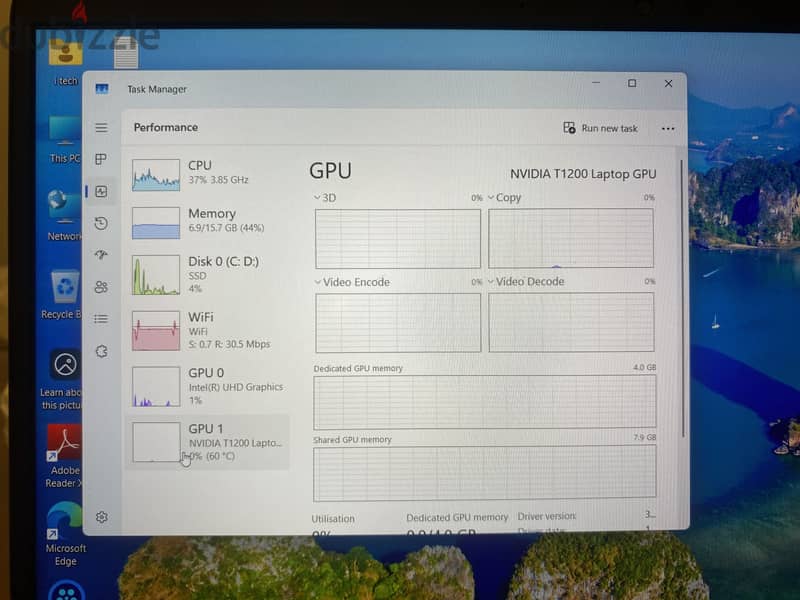Click the Driver version label
The height and width of the screenshot is (600, 800).
[546, 516]
